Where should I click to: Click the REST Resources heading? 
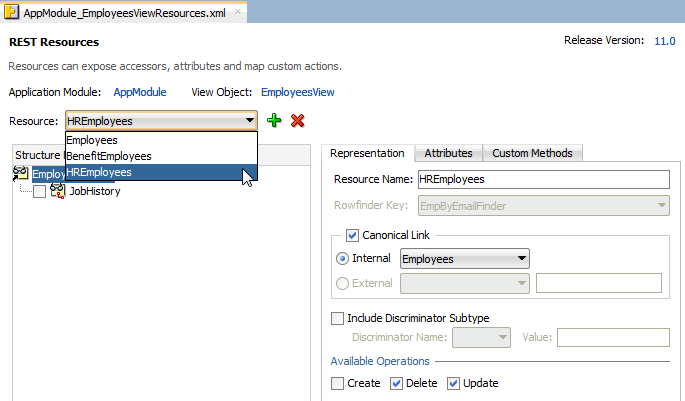coord(54,42)
